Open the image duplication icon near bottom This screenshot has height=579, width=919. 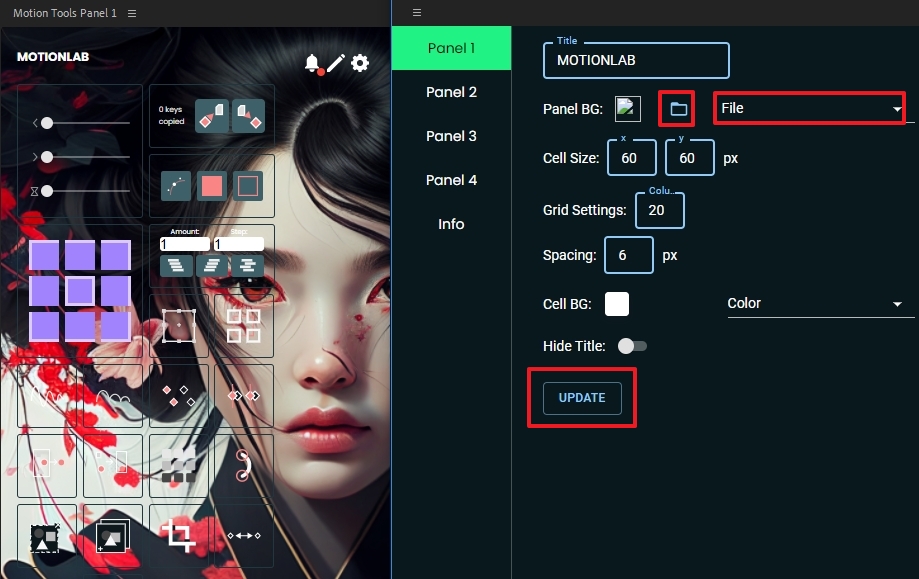click(x=112, y=536)
